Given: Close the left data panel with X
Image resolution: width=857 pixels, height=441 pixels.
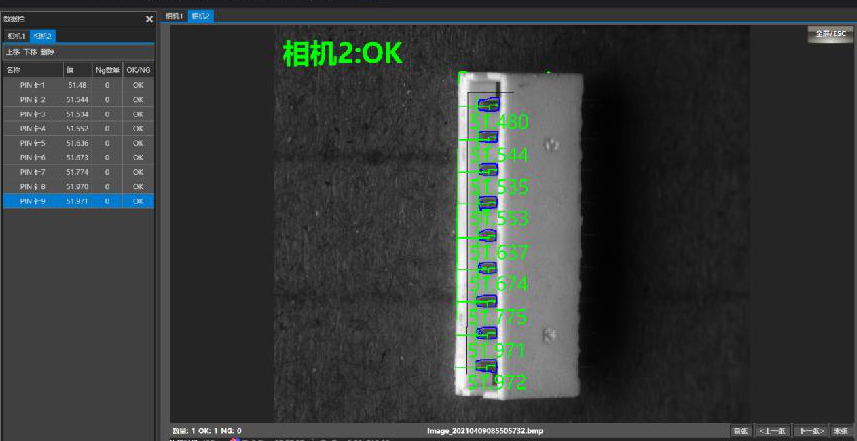Looking at the screenshot, I should [x=149, y=19].
